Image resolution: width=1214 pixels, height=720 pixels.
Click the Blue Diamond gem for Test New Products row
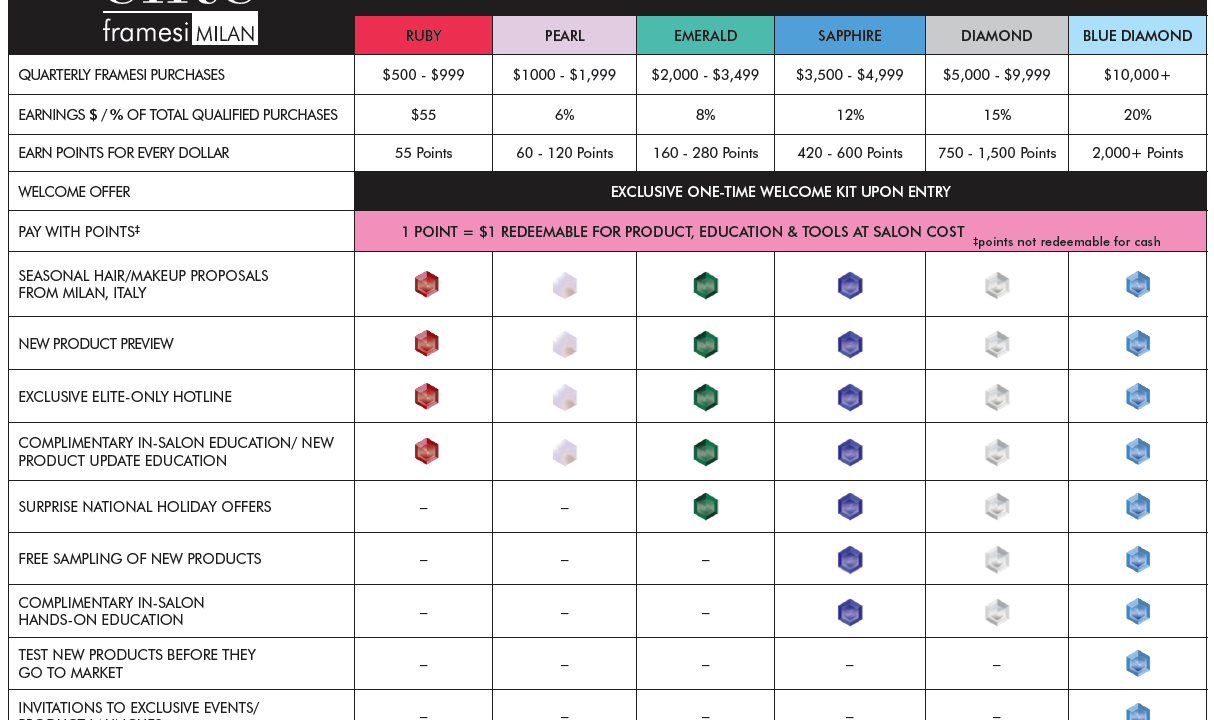tap(1138, 664)
